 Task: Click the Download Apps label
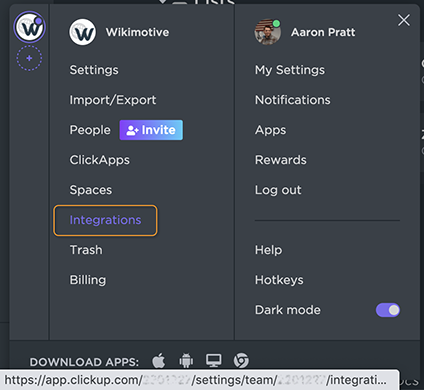click(x=84, y=362)
